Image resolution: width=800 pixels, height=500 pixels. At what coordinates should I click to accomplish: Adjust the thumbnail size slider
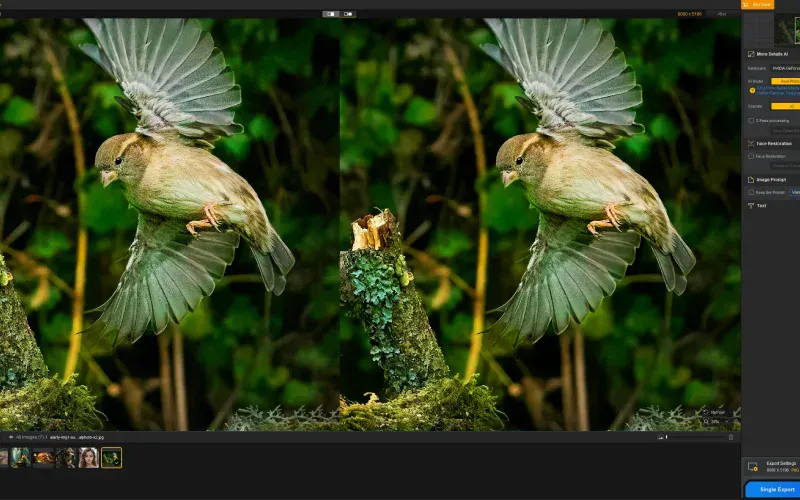pos(694,437)
